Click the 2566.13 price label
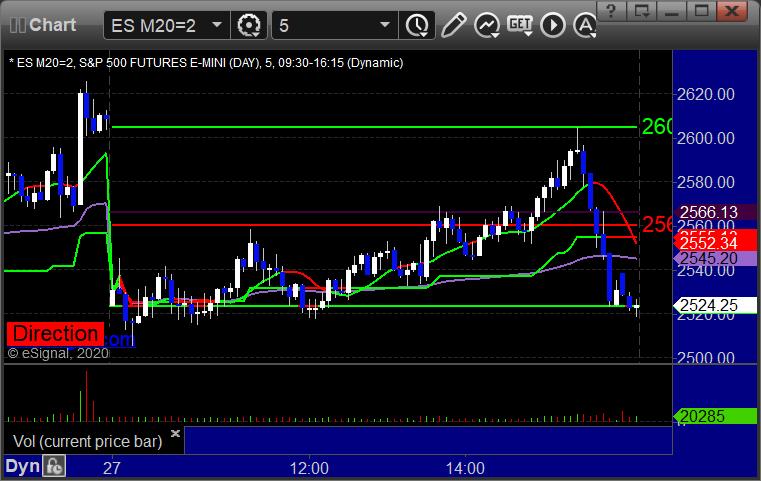Screen dimensions: 761x481 click(714, 212)
